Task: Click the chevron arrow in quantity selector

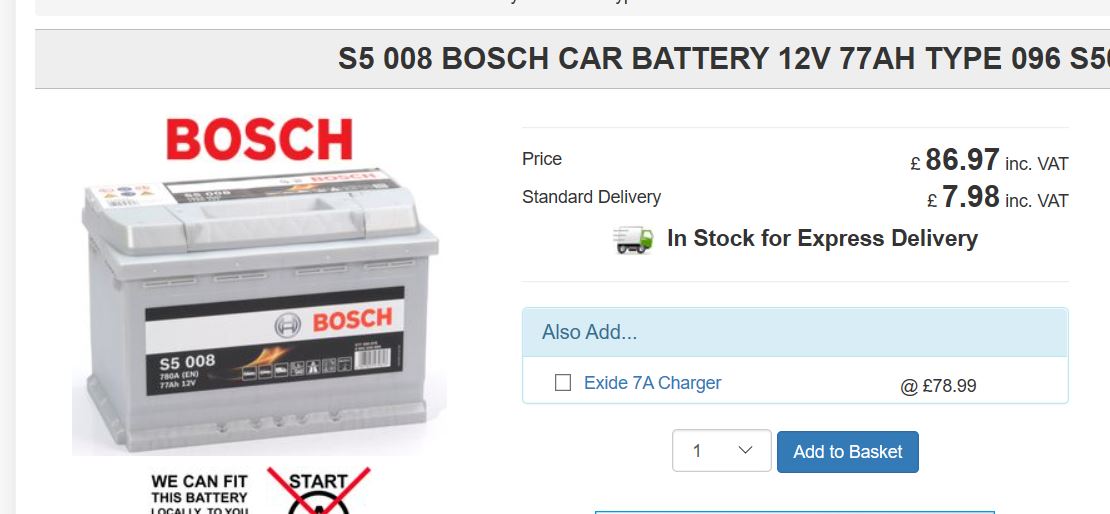Action: pos(745,450)
